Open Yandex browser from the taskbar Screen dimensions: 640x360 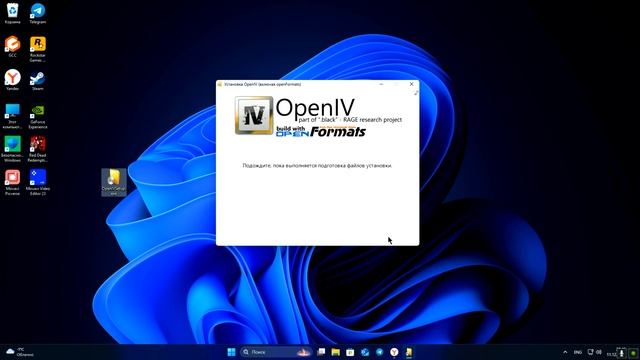(394, 352)
